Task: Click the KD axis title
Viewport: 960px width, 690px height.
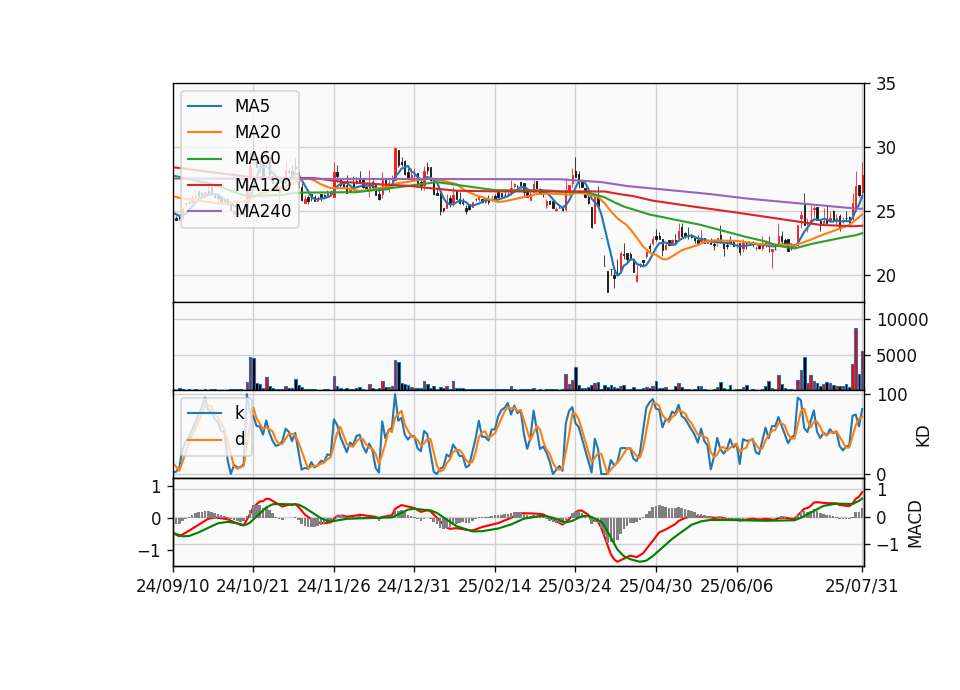Action: (923, 437)
